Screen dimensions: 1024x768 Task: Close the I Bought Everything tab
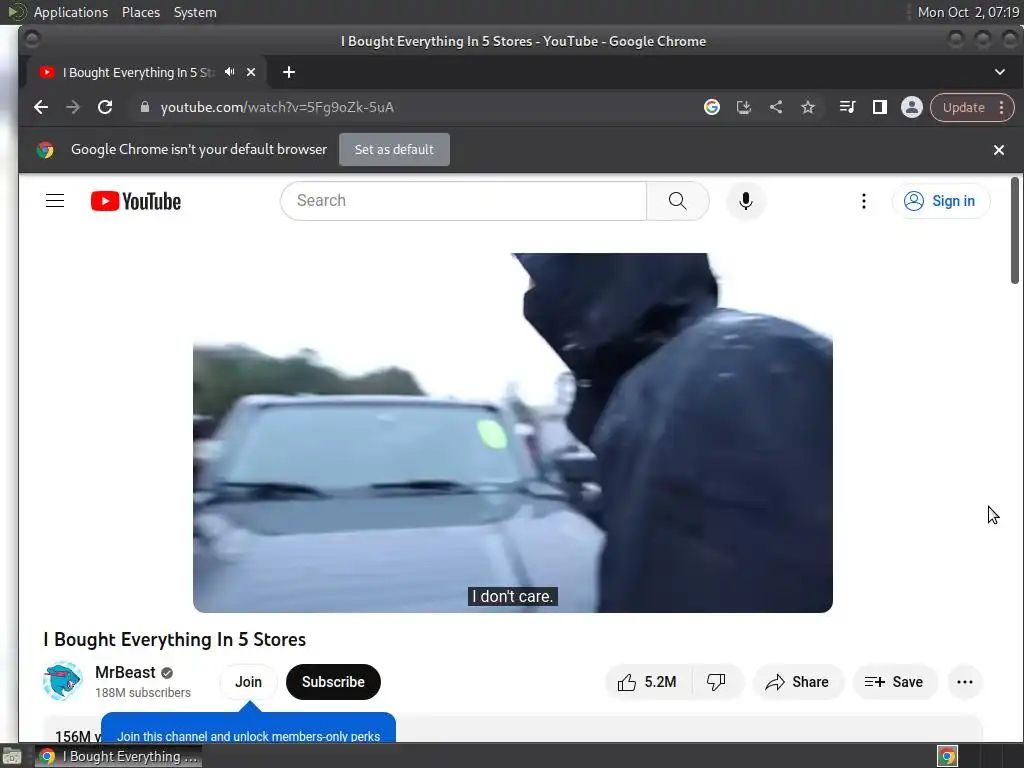pyautogui.click(x=251, y=72)
